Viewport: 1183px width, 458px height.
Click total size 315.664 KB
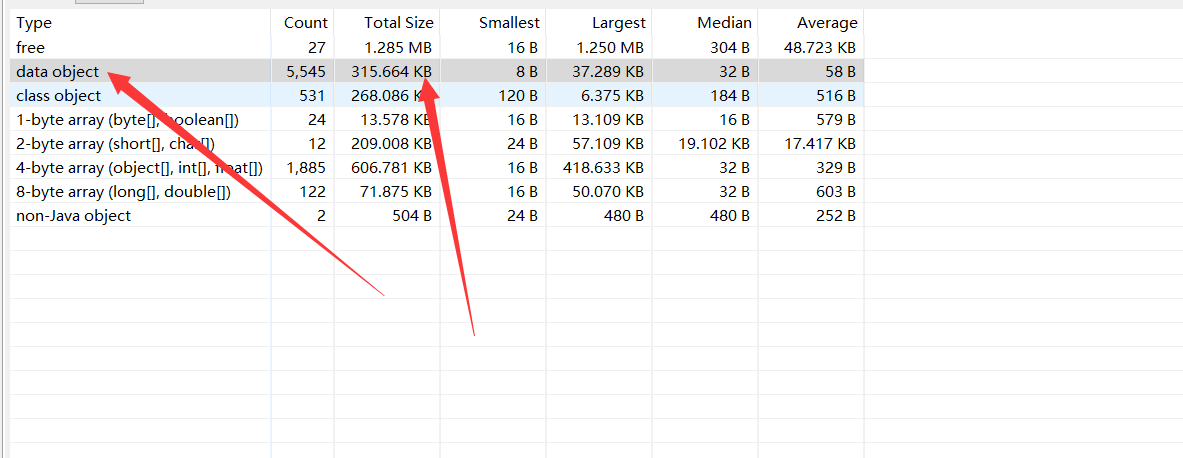392,72
